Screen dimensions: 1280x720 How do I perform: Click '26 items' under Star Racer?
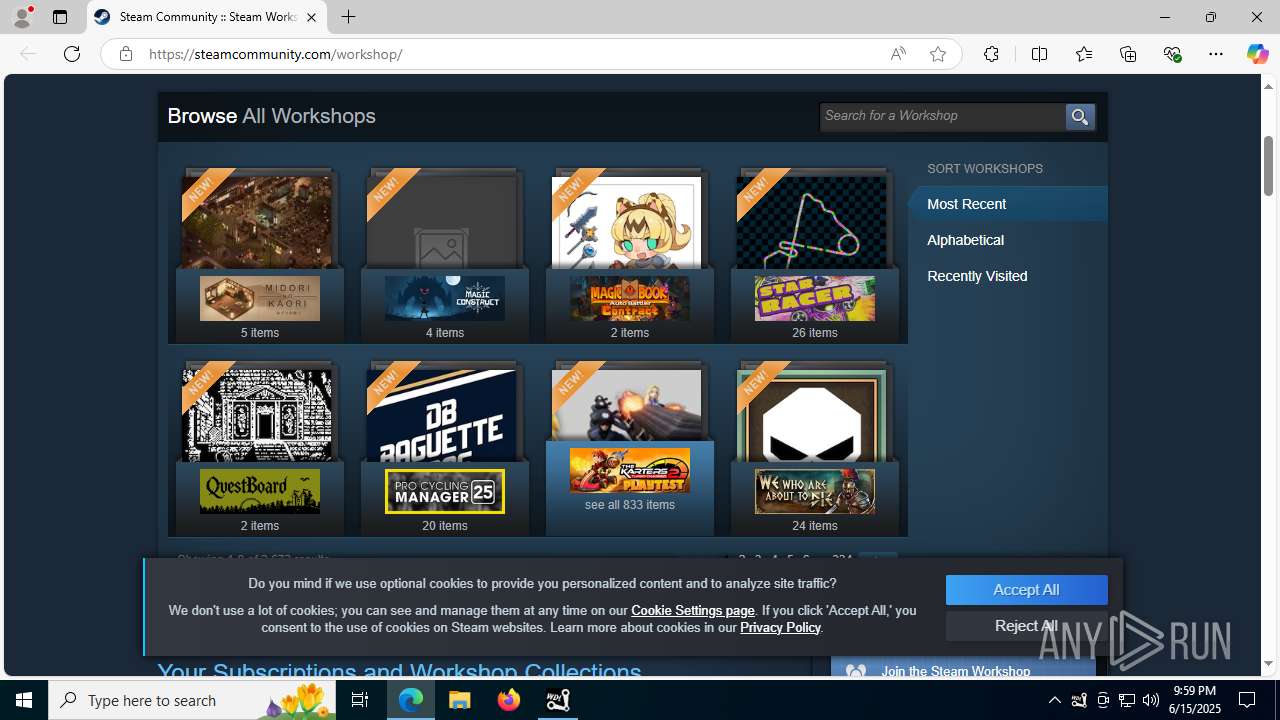tap(815, 333)
